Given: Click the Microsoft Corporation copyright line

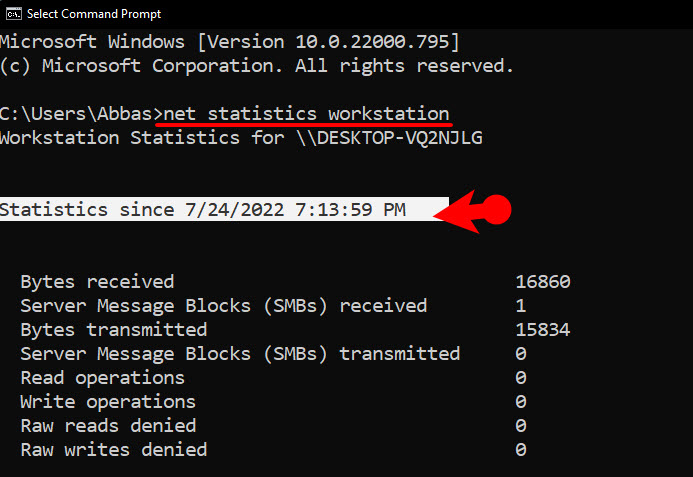Looking at the screenshot, I should pyautogui.click(x=257, y=66).
